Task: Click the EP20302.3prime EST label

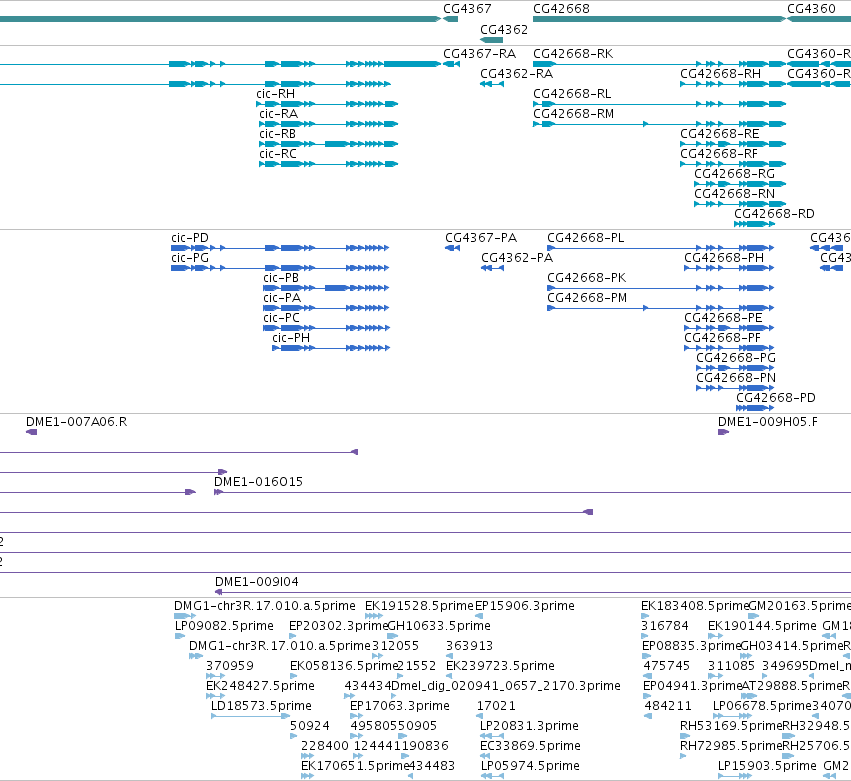Action: [x=339, y=626]
